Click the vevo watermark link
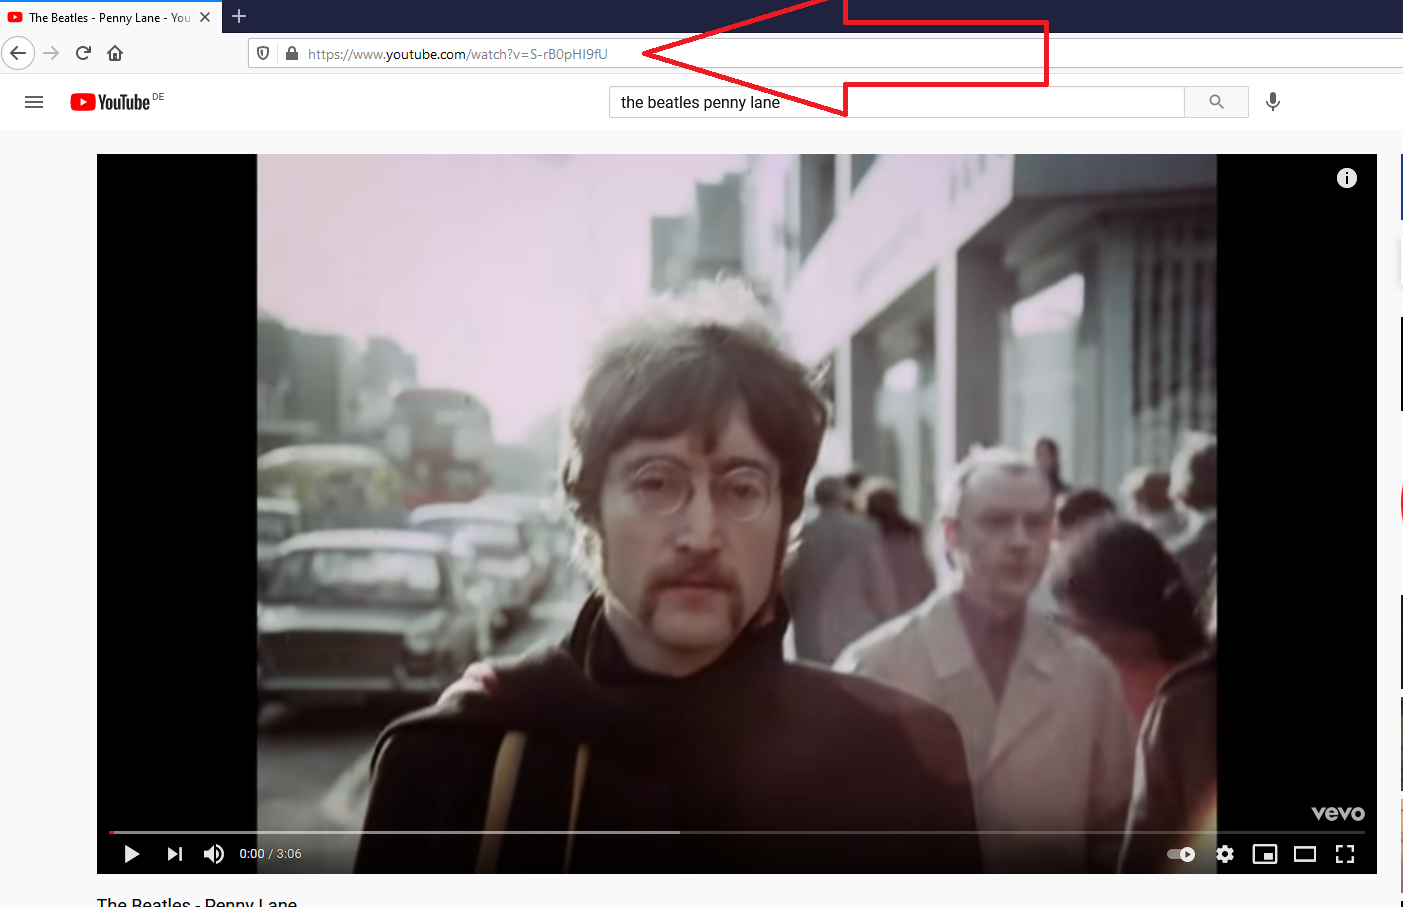Screen dimensions: 1403x907 1338,813
